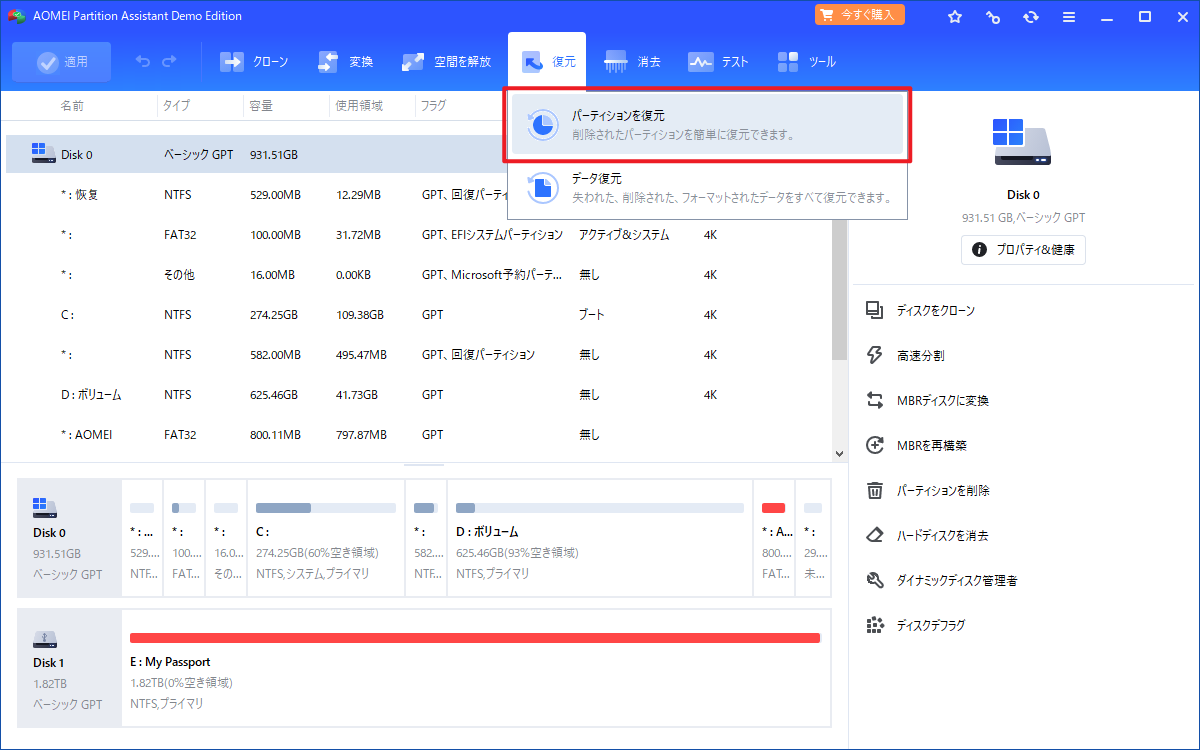
Task: Click the 名前 column header
Action: tap(72, 105)
